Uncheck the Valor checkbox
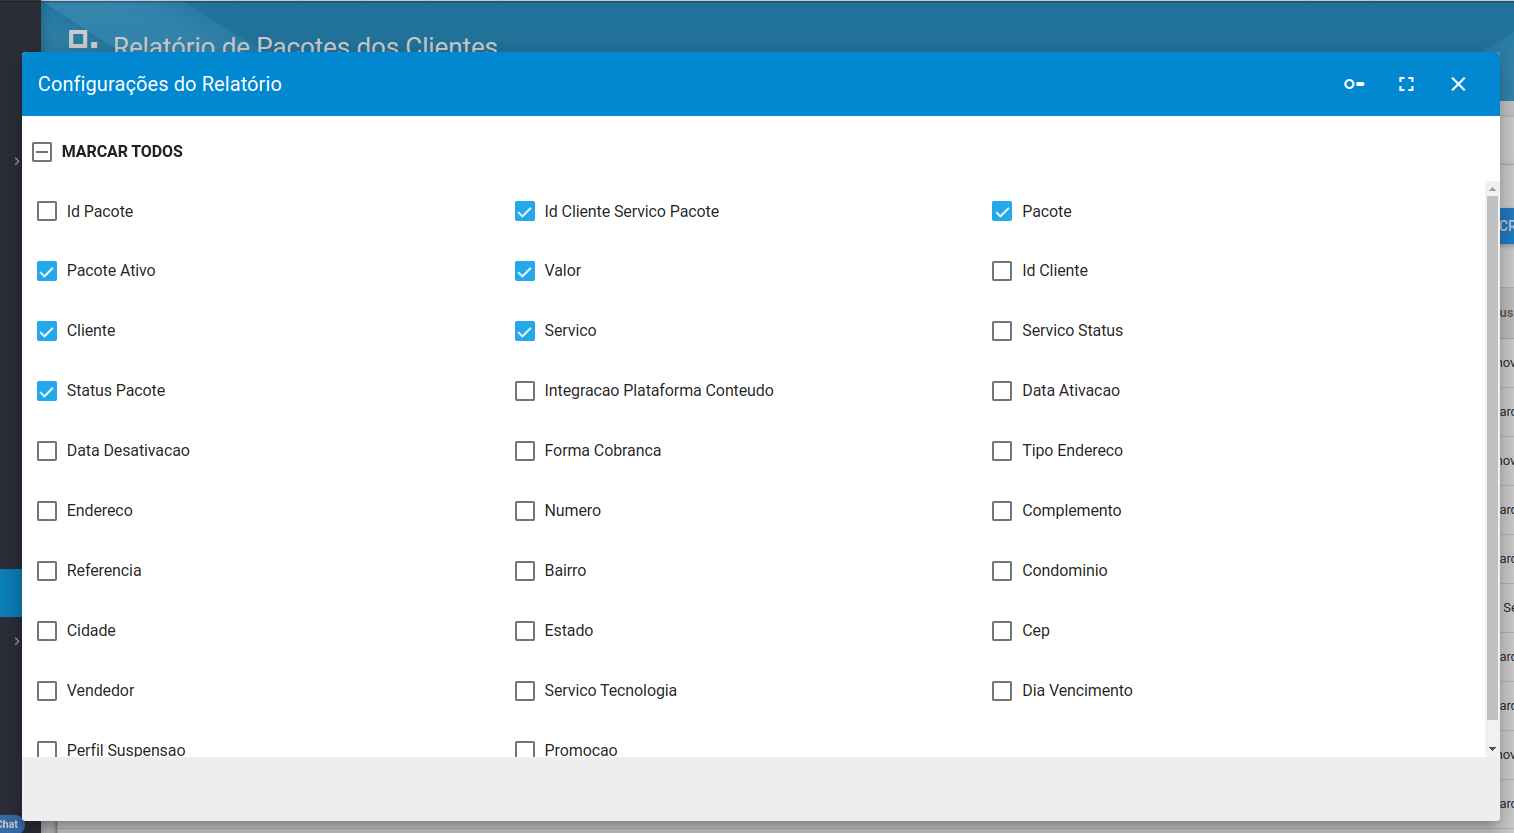 525,271
